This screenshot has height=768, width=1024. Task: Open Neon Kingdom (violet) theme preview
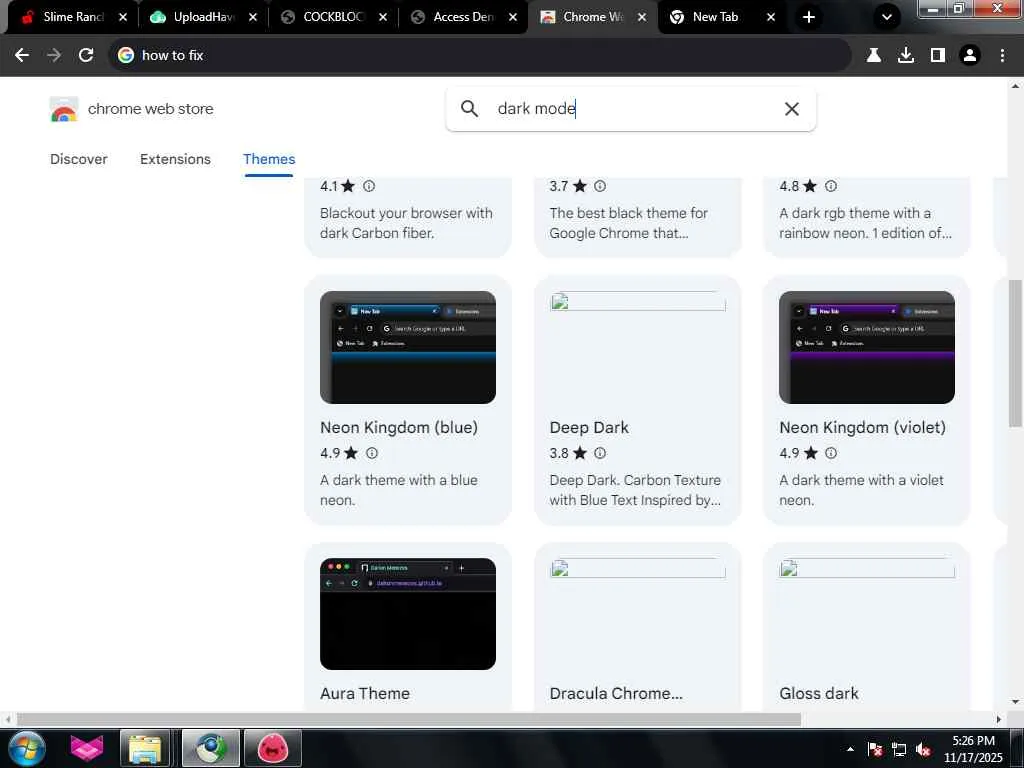(867, 347)
